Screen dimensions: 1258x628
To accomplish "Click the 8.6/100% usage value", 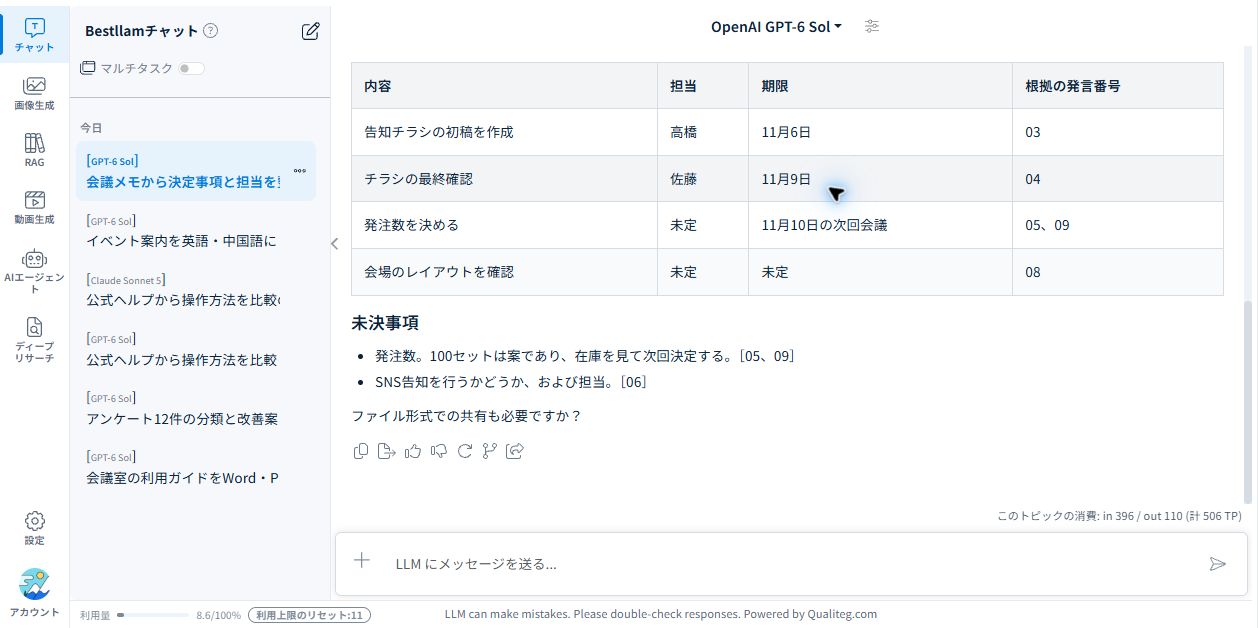I will point(218,615).
